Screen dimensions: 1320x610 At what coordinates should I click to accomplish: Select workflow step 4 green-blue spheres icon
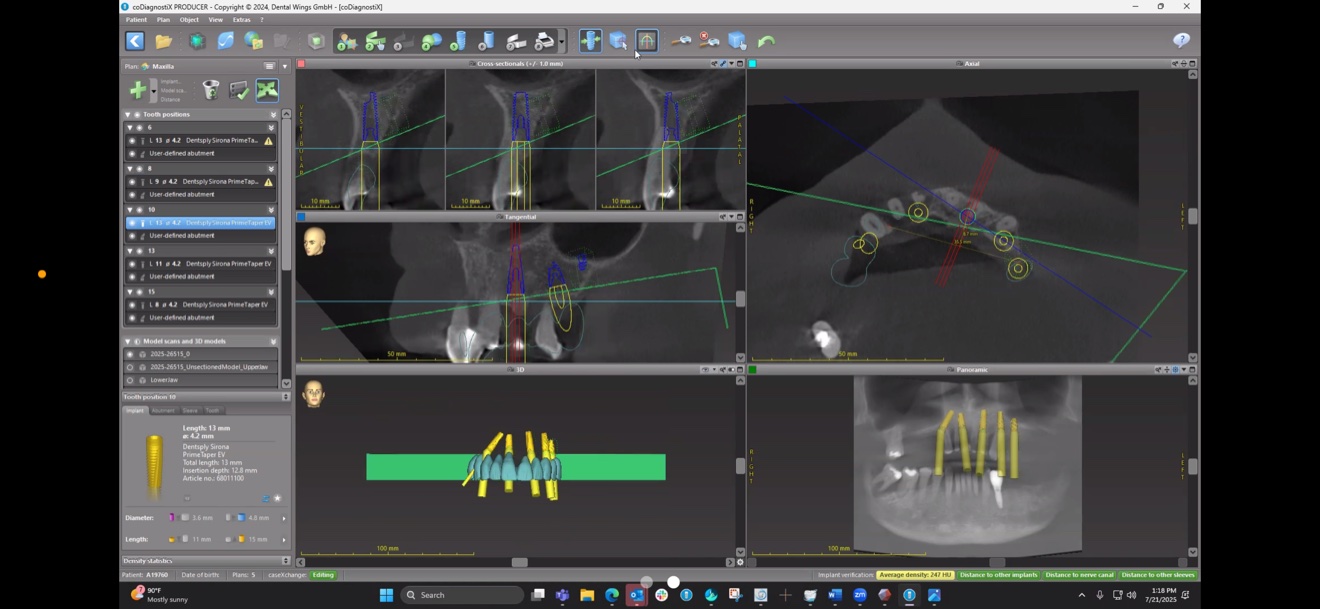[431, 41]
